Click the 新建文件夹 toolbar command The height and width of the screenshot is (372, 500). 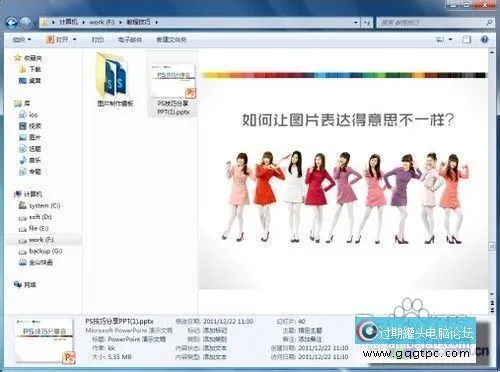(x=171, y=40)
